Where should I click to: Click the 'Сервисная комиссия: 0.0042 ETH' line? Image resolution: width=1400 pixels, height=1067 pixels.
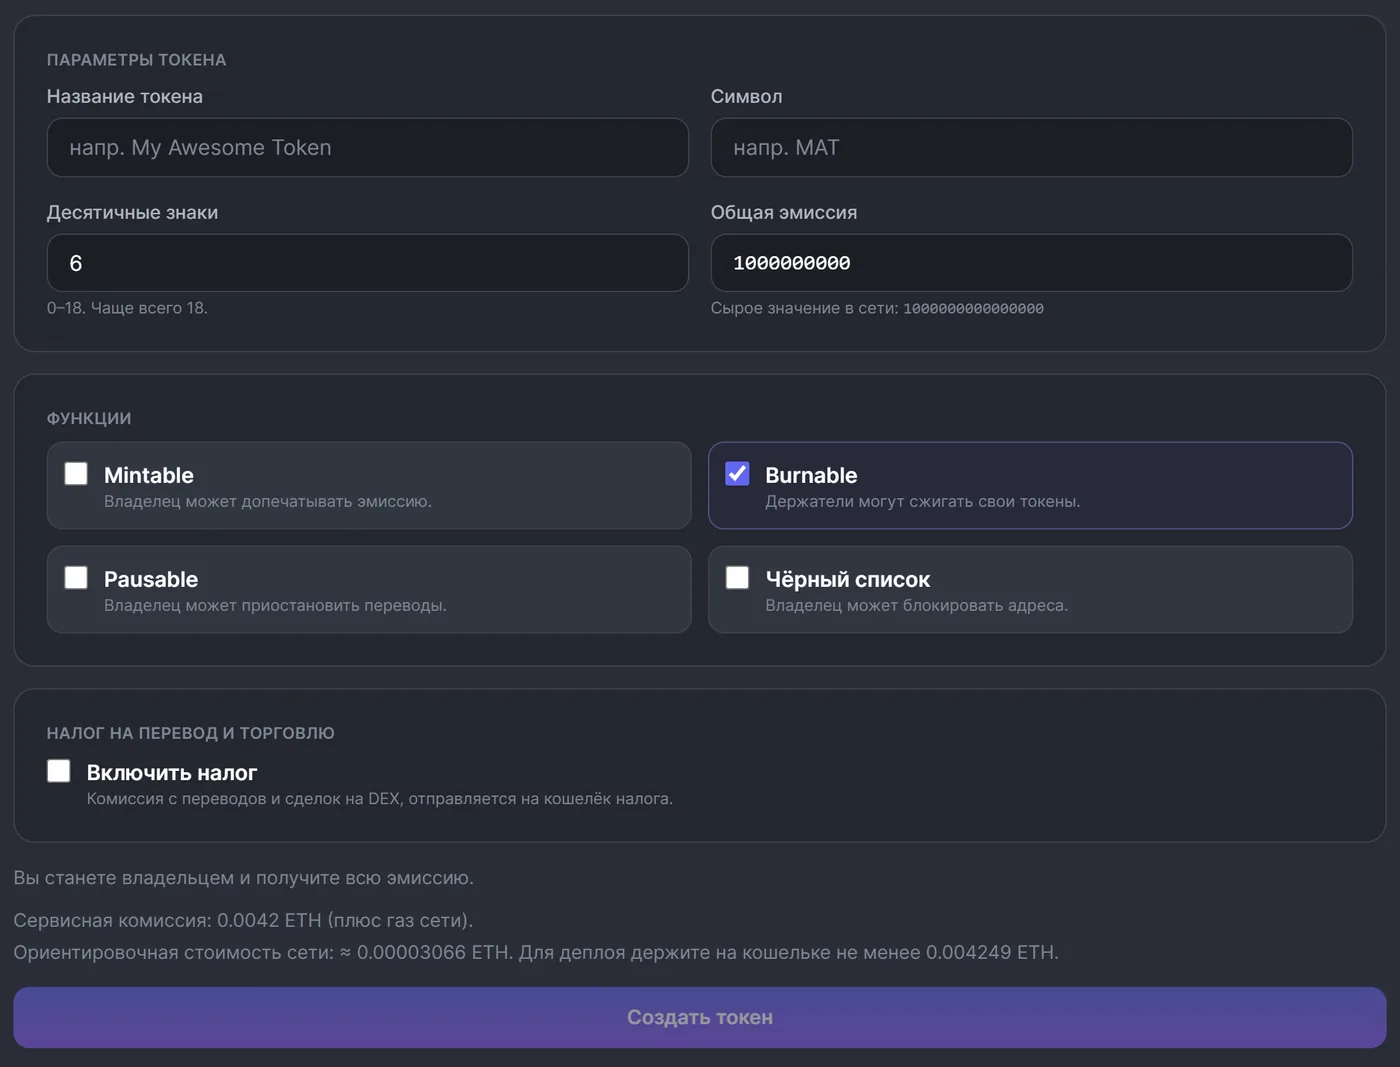tap(243, 920)
